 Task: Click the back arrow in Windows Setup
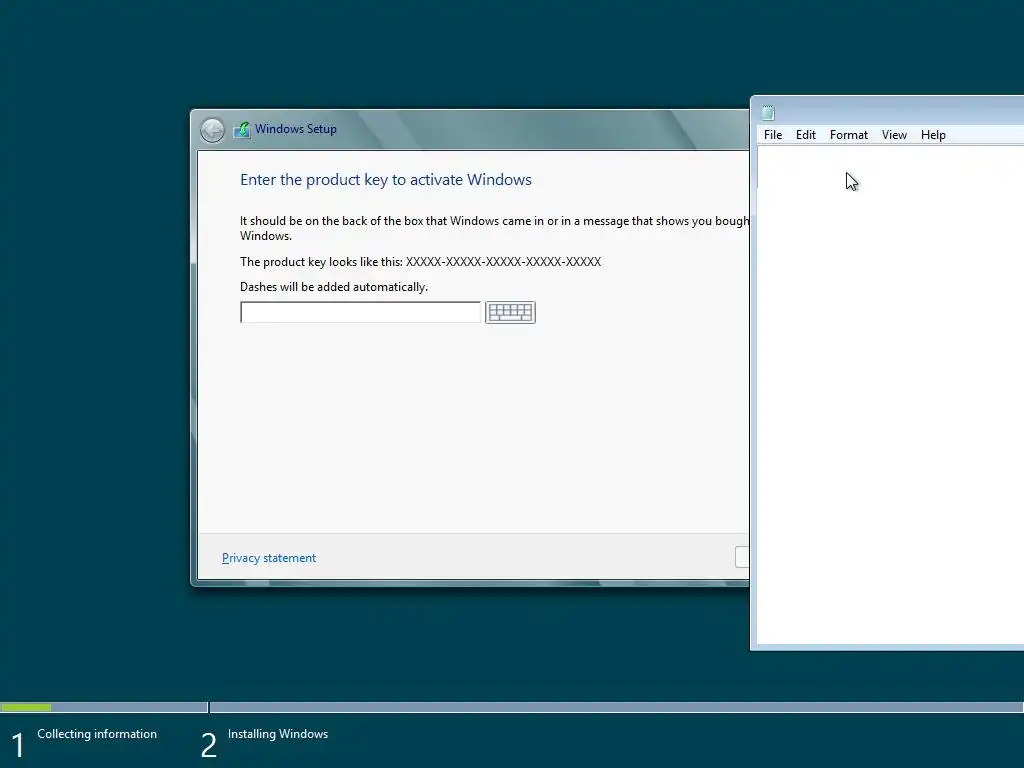point(212,130)
